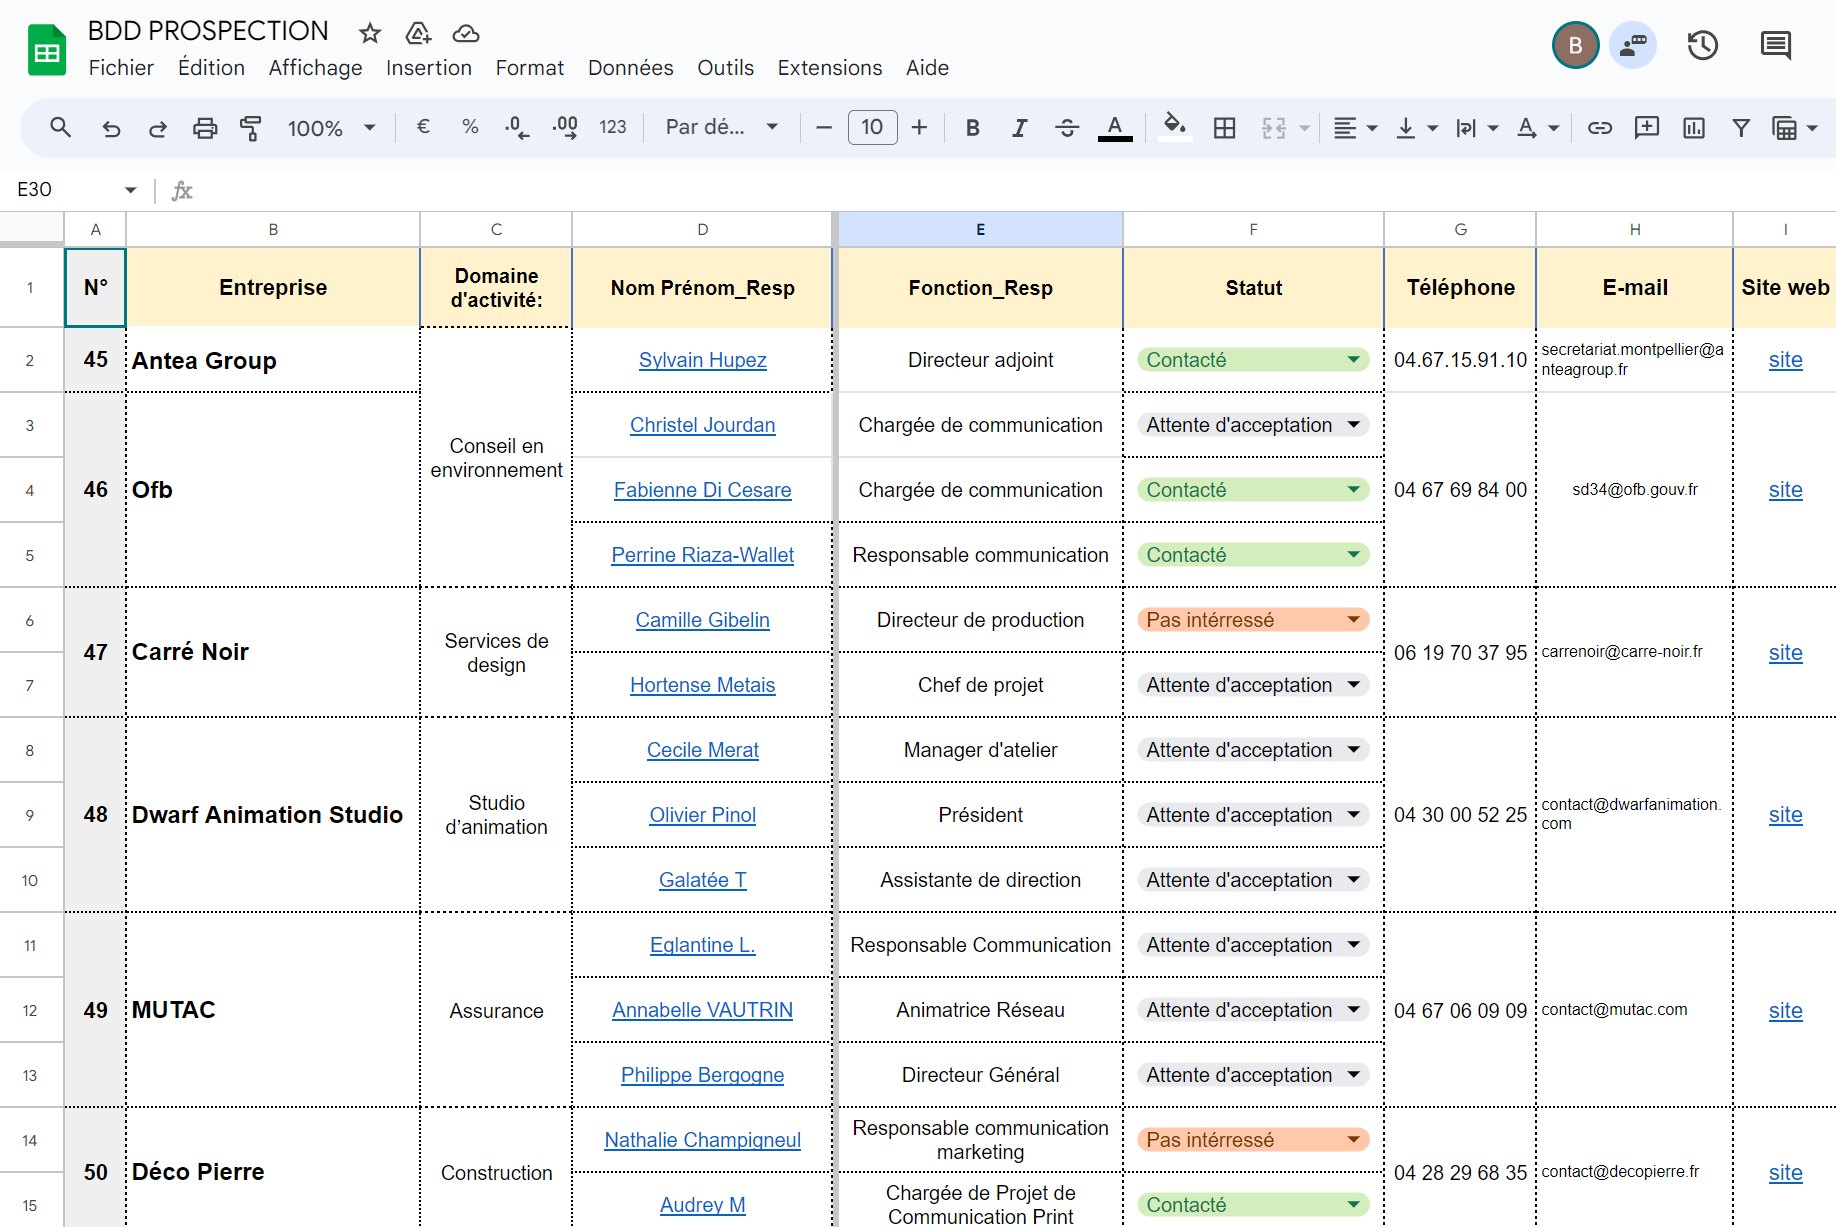
Task: Star the BDD PROSPECTION document
Action: tap(370, 33)
